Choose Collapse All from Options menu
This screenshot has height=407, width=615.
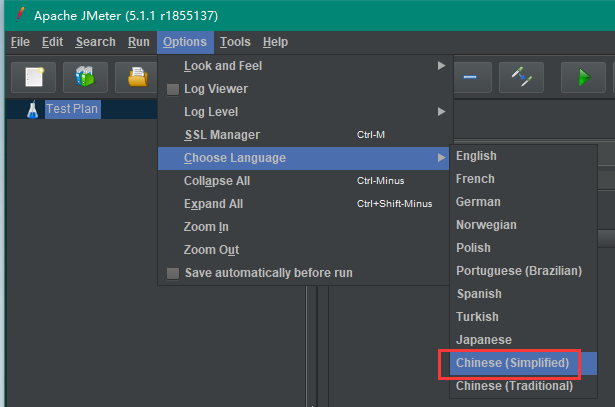point(303,181)
